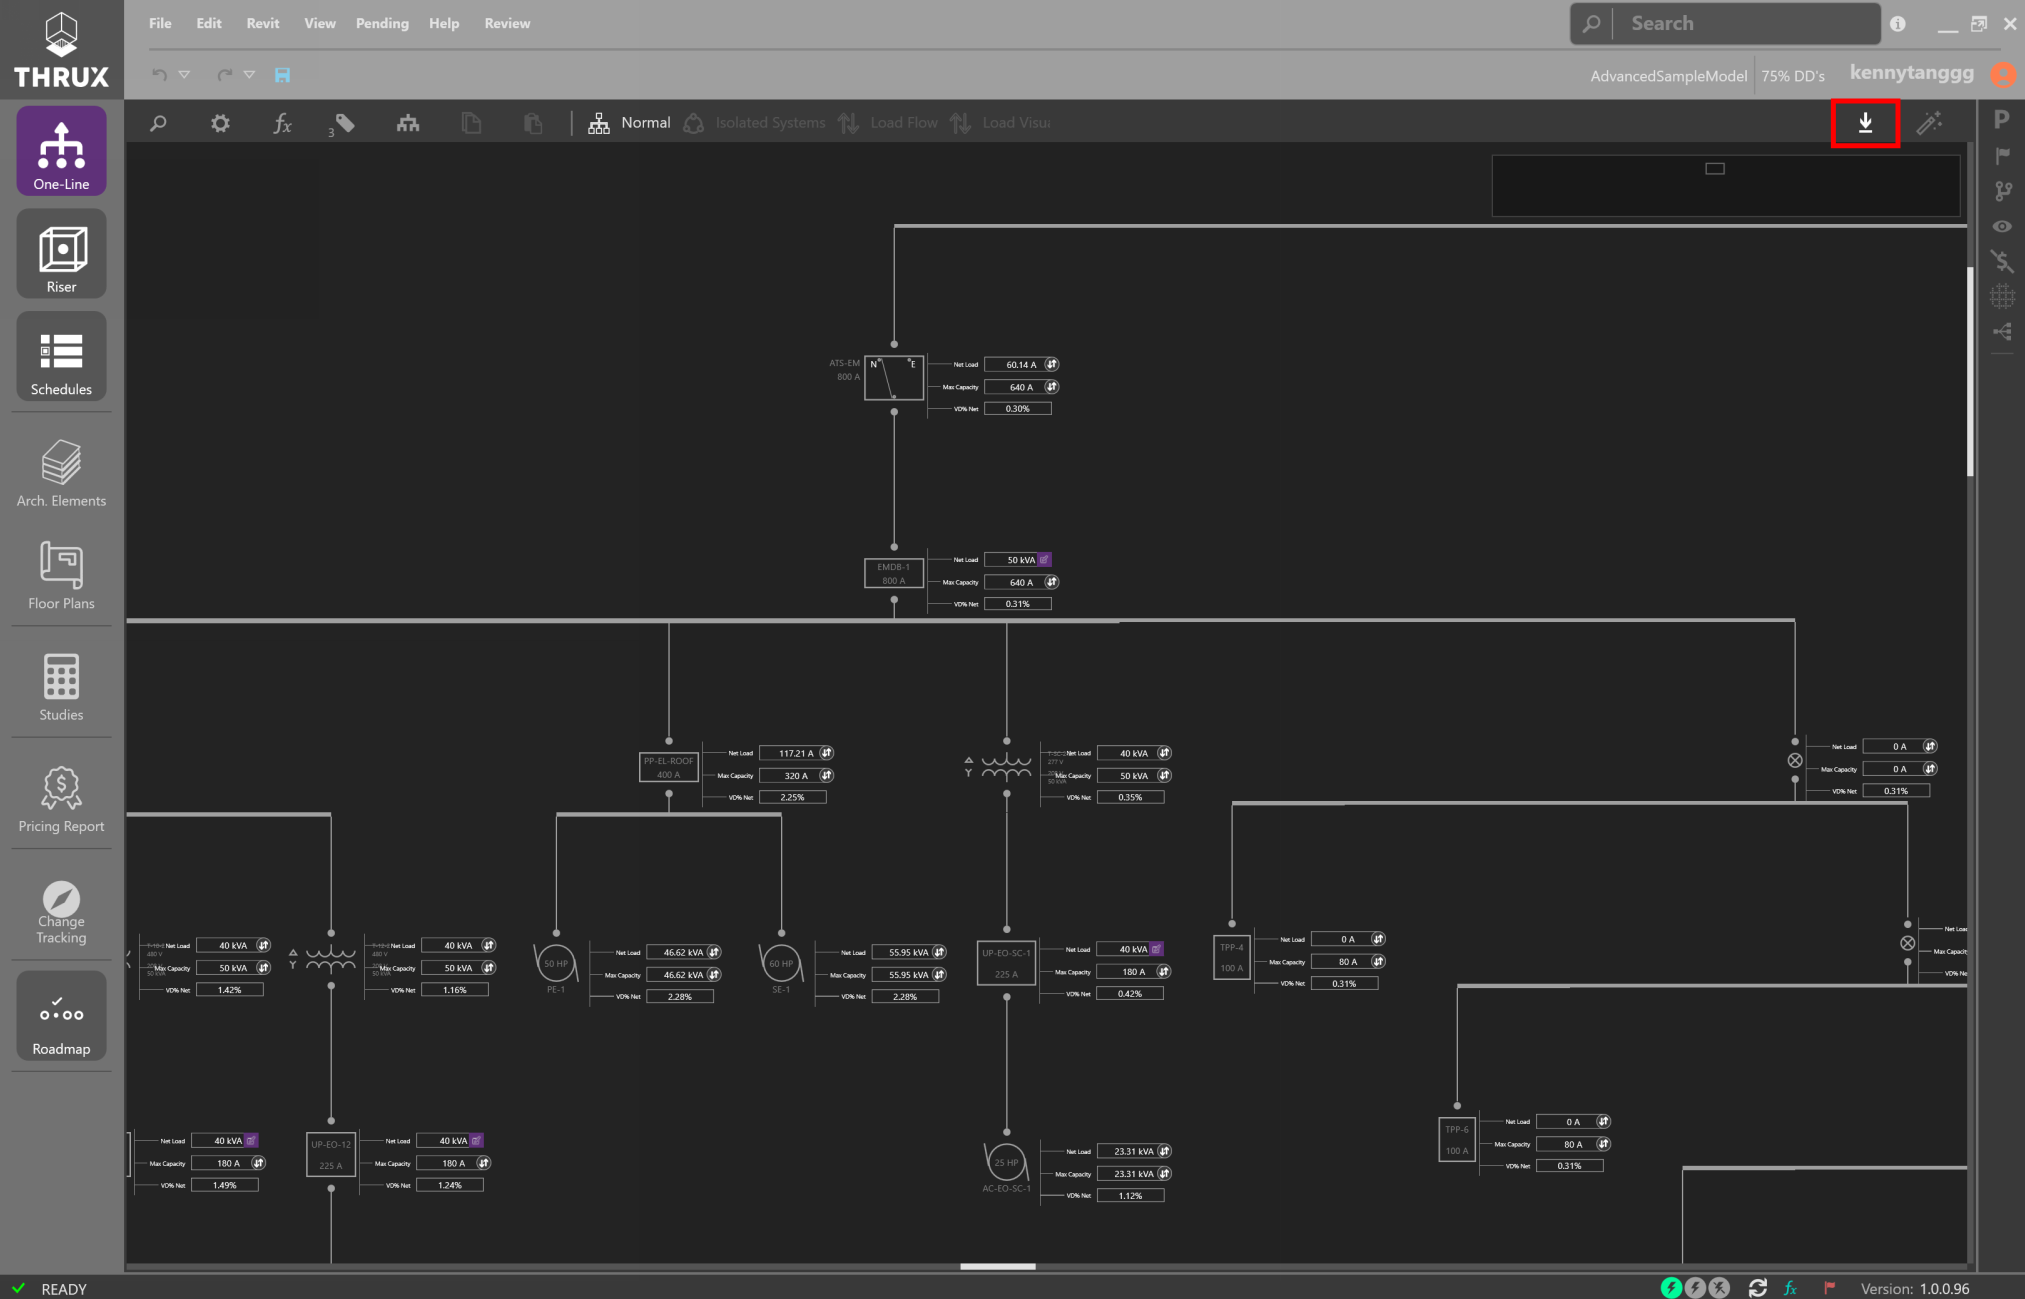The height and width of the screenshot is (1299, 2025).
Task: Click the tag icon in toolbar
Action: click(344, 123)
